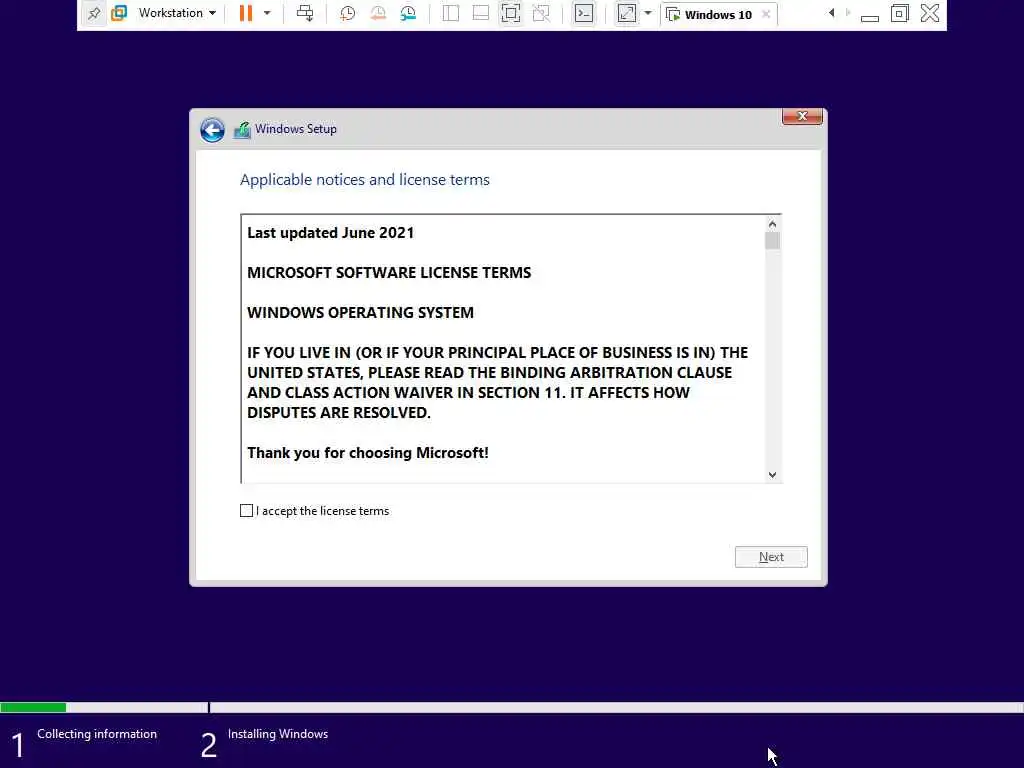The image size is (1024, 768).
Task: Minimize the VMware full screen toolbar
Action: (870, 16)
